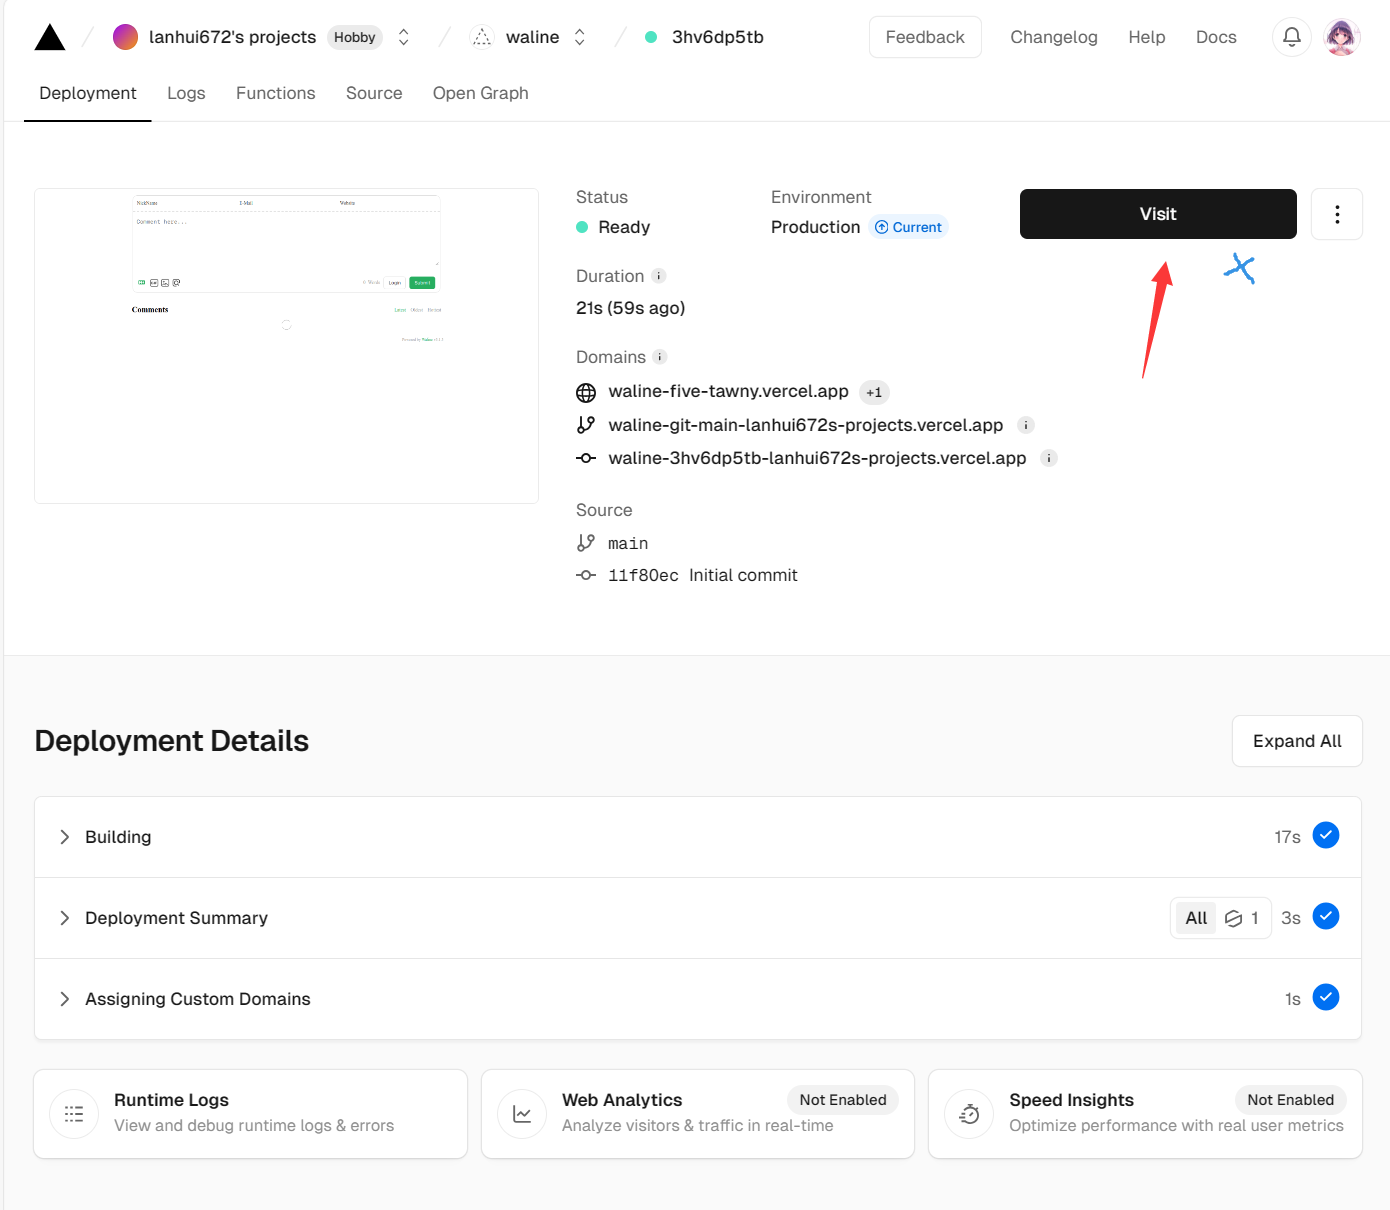
Task: Click the info icon beside Domains
Action: tap(660, 357)
